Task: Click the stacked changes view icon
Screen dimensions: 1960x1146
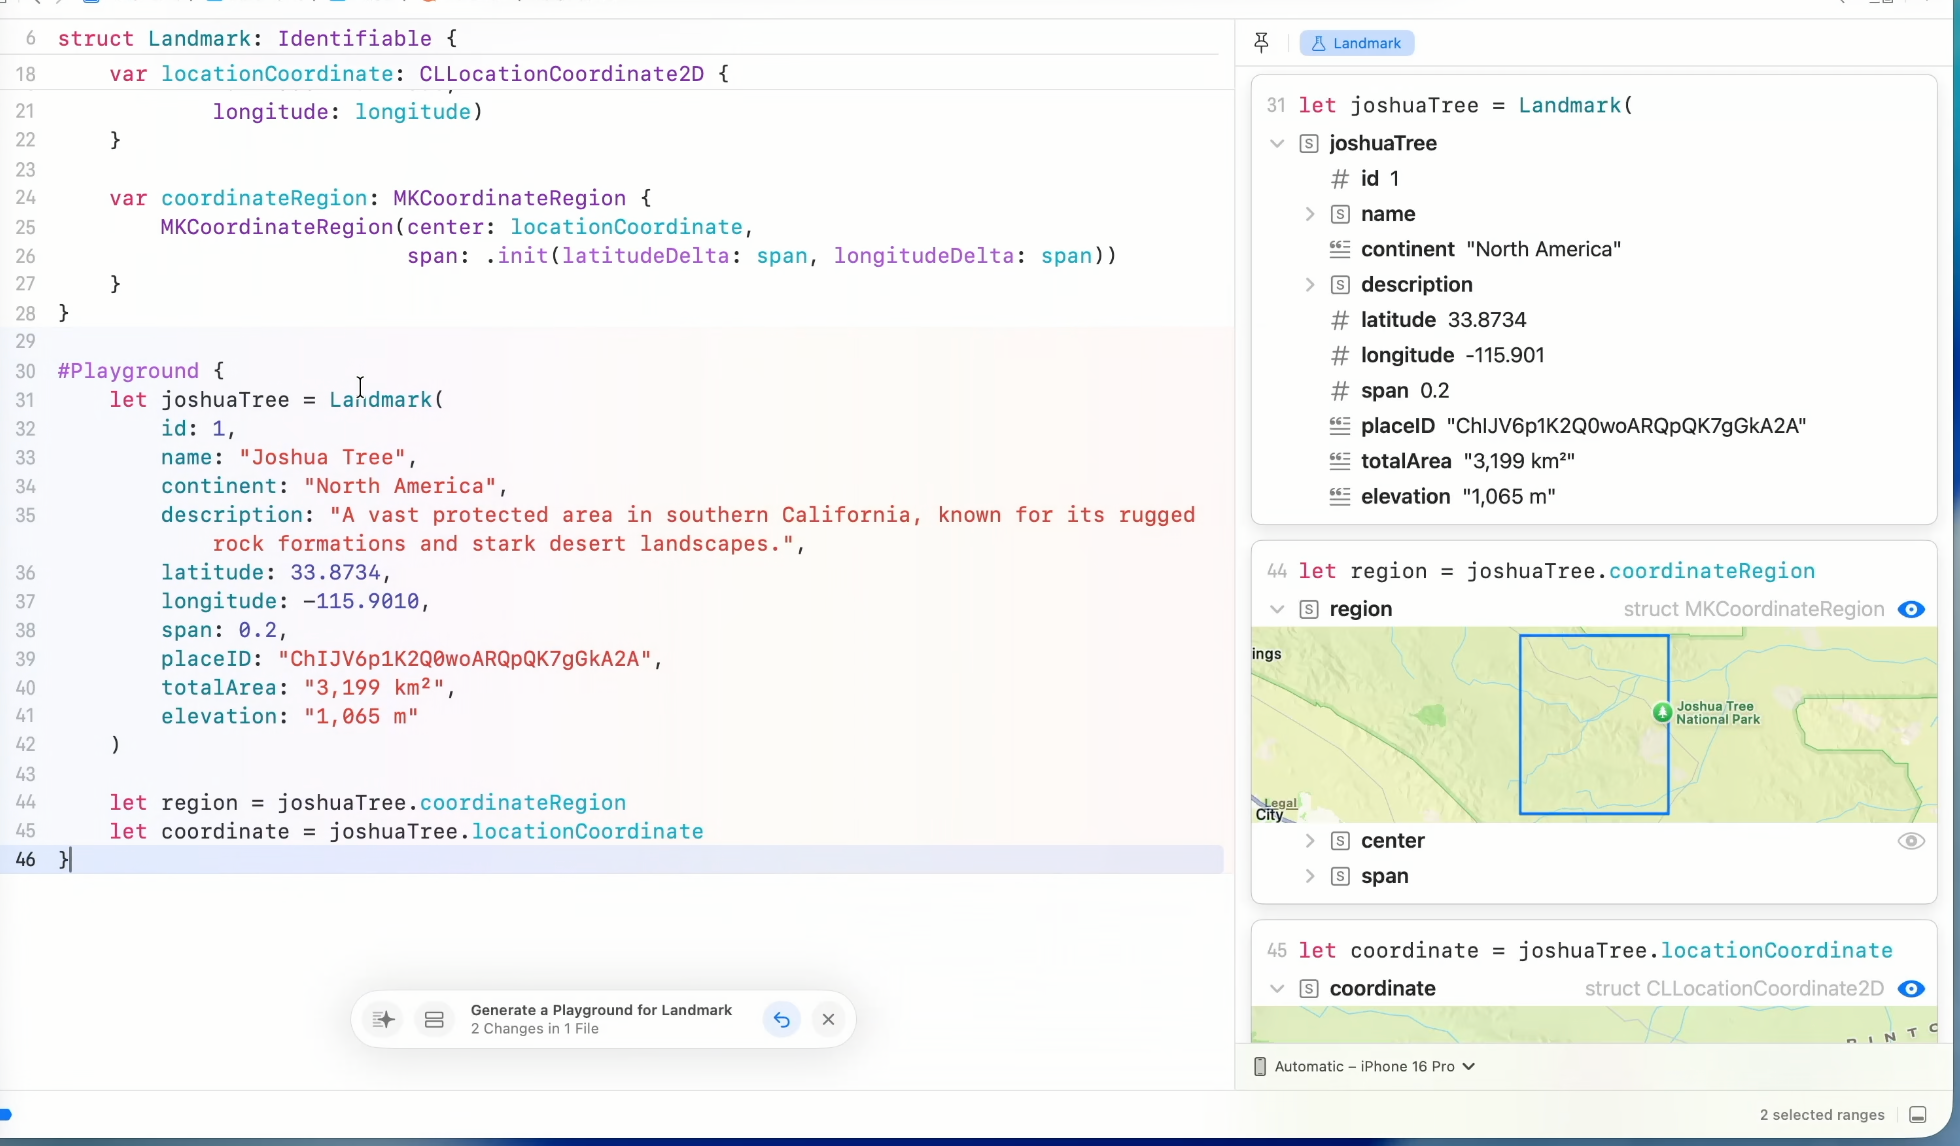Action: (434, 1019)
